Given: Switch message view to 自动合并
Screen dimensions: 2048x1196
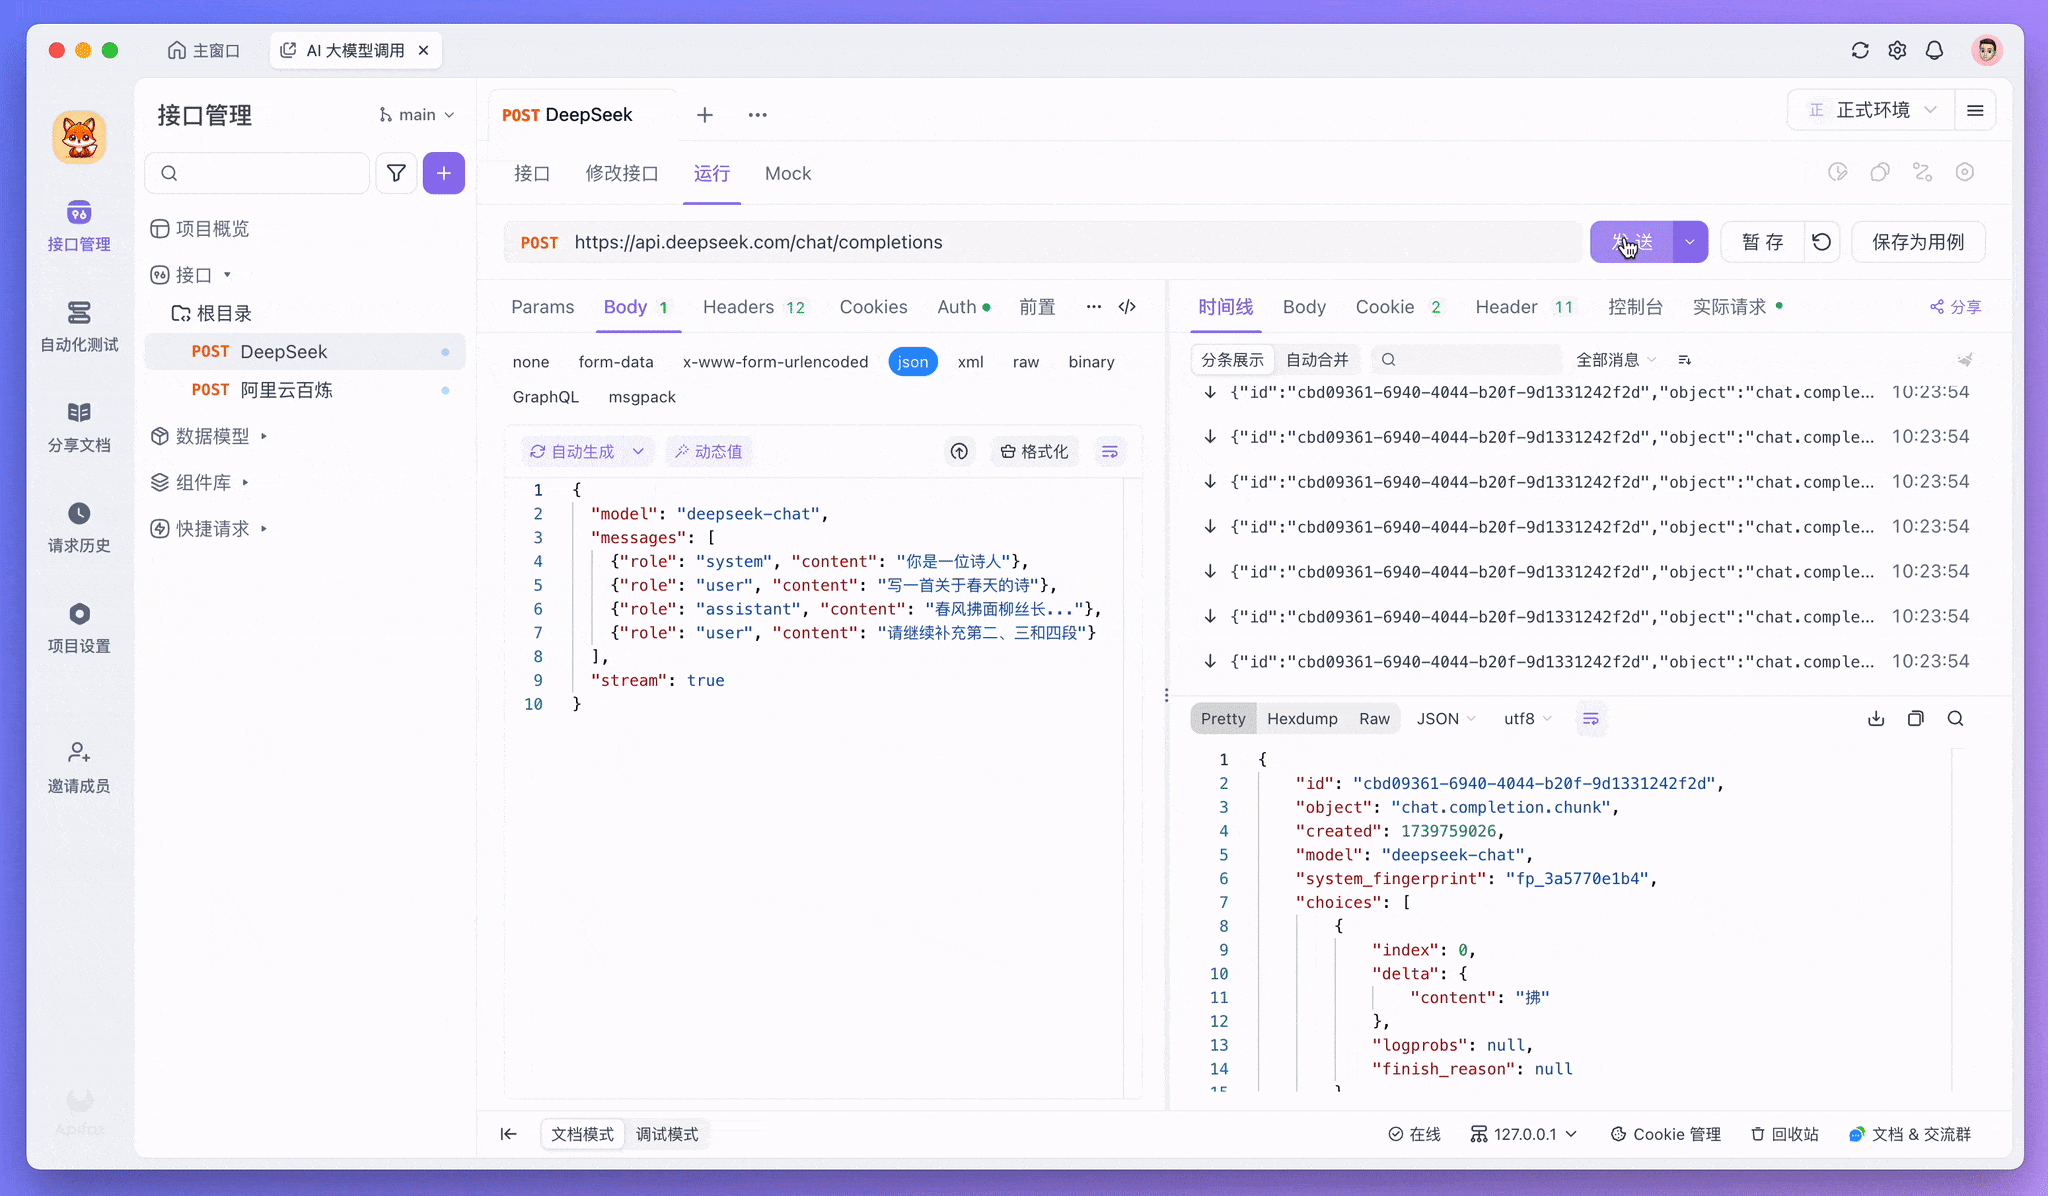Looking at the screenshot, I should (1318, 359).
